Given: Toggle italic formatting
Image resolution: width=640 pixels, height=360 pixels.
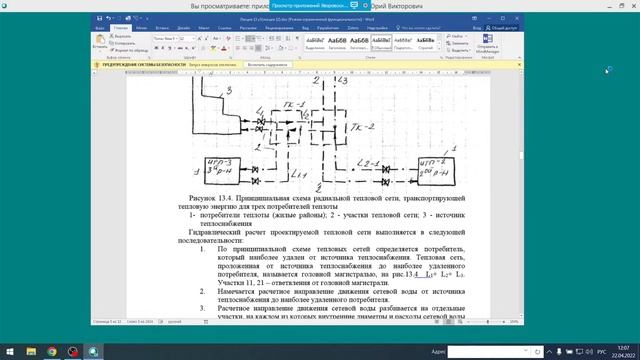Looking at the screenshot, I should [163, 48].
